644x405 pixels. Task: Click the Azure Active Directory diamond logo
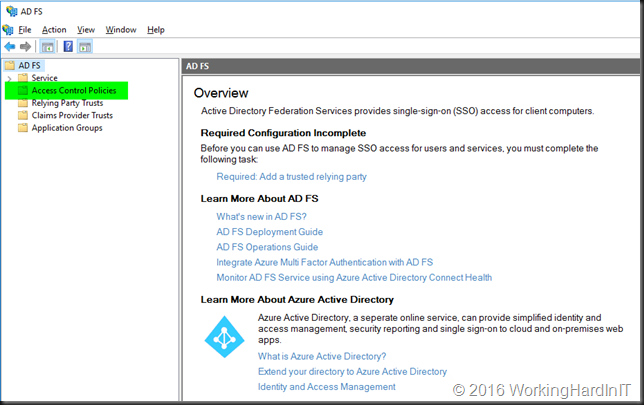(x=225, y=337)
